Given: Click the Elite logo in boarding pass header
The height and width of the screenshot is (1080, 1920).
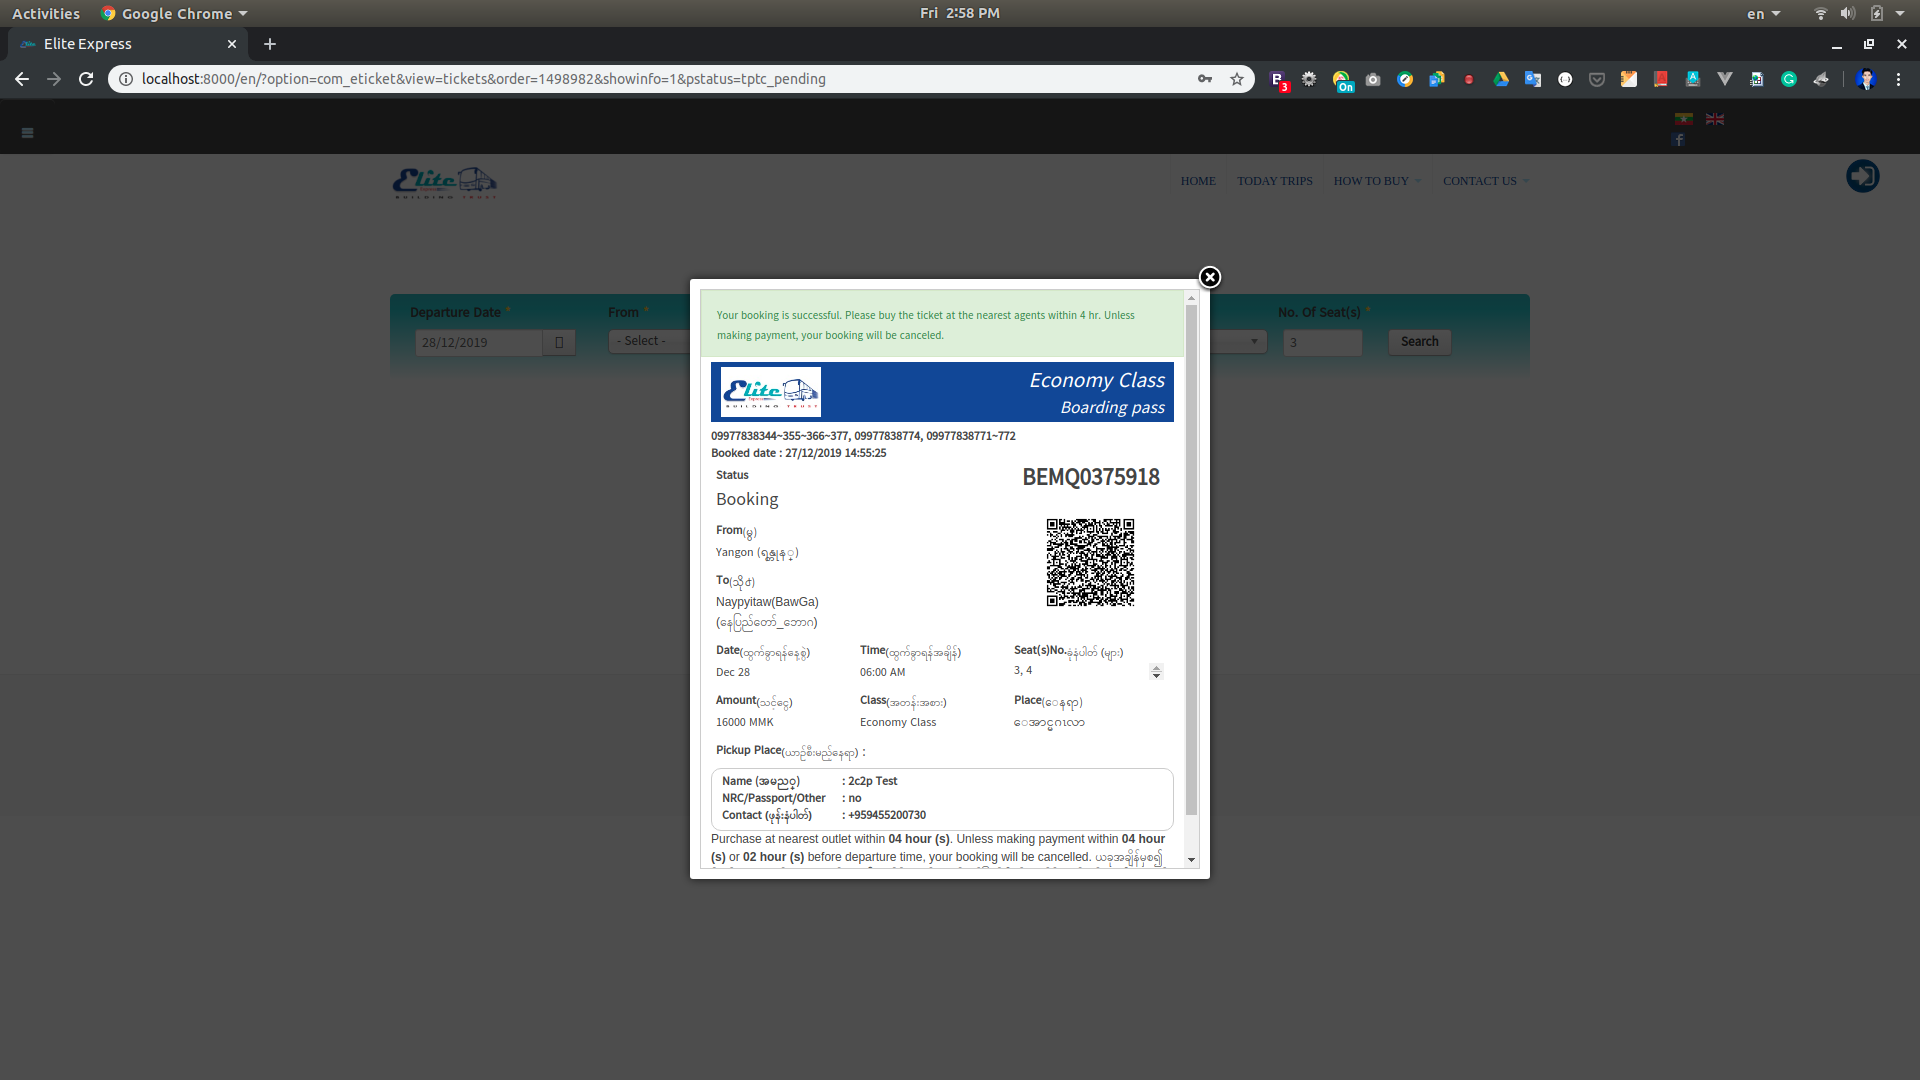Looking at the screenshot, I should pyautogui.click(x=770, y=391).
